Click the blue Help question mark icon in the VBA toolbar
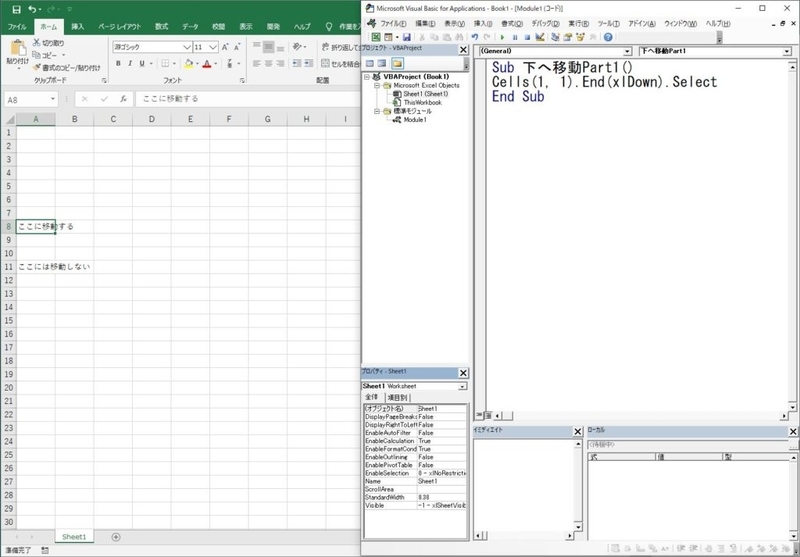The height and width of the screenshot is (557, 800). [x=608, y=37]
